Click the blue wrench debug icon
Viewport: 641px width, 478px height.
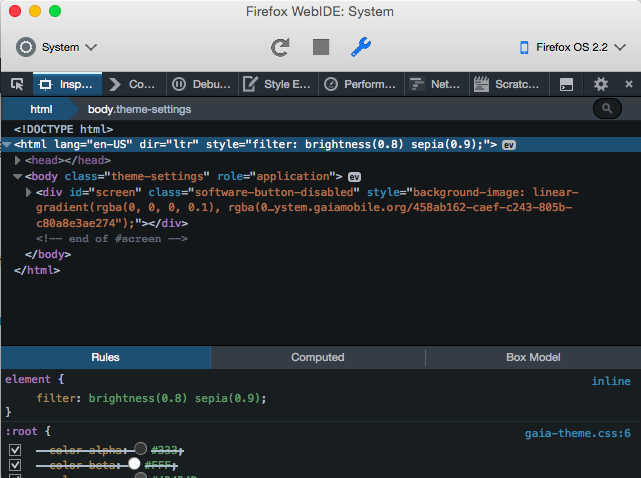pyautogui.click(x=360, y=47)
